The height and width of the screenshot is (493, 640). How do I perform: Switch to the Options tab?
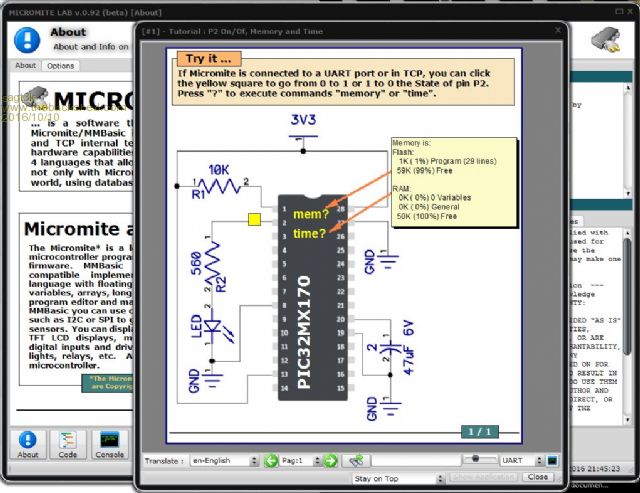click(x=60, y=66)
